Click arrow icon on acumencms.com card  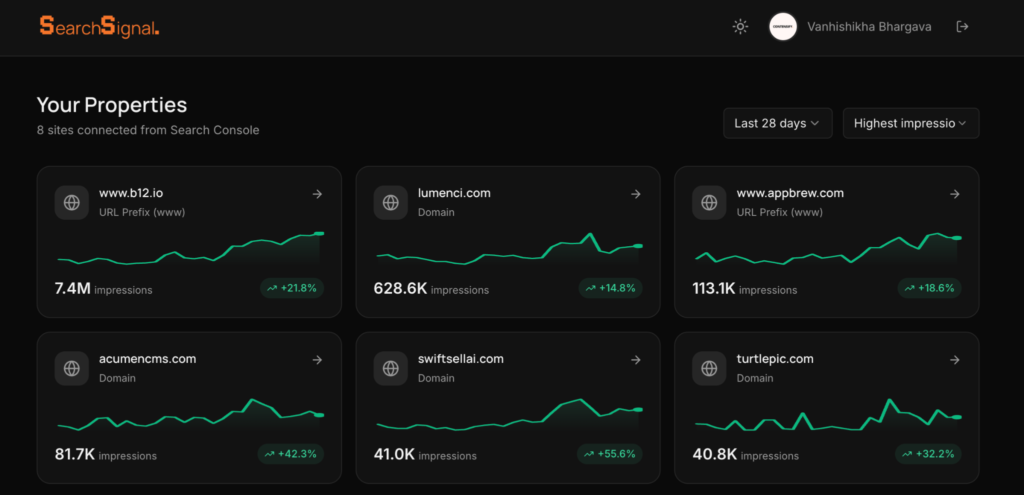pyautogui.click(x=317, y=360)
